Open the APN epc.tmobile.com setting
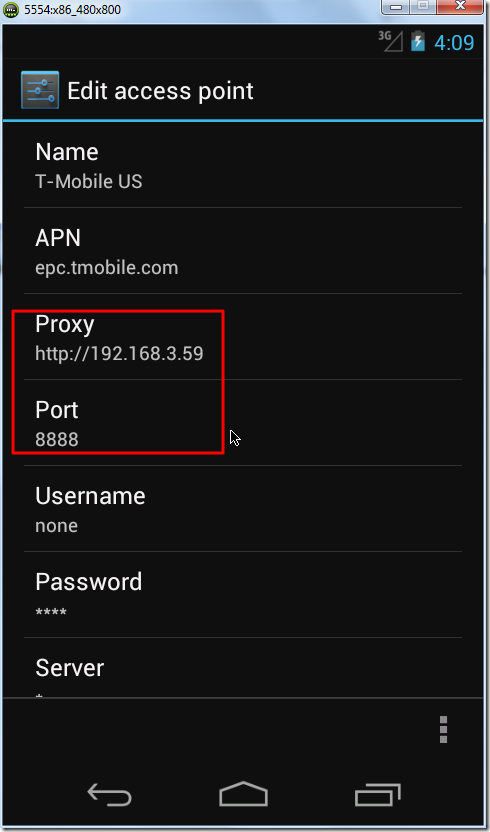 (x=243, y=251)
